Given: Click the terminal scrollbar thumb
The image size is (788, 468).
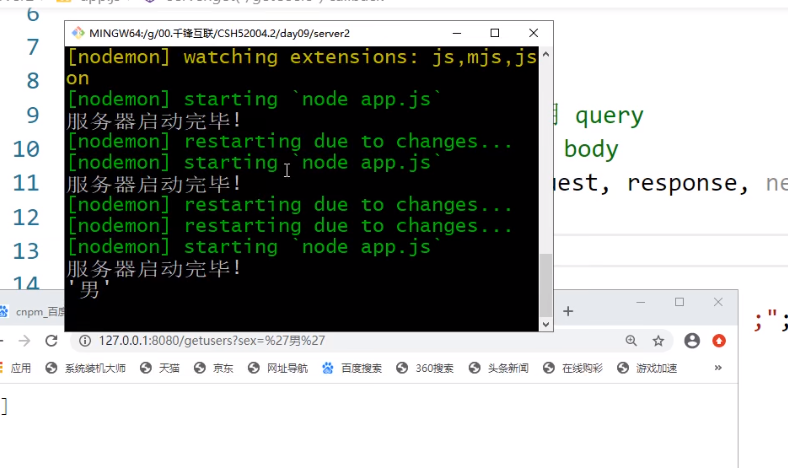Looking at the screenshot, I should 546,285.
